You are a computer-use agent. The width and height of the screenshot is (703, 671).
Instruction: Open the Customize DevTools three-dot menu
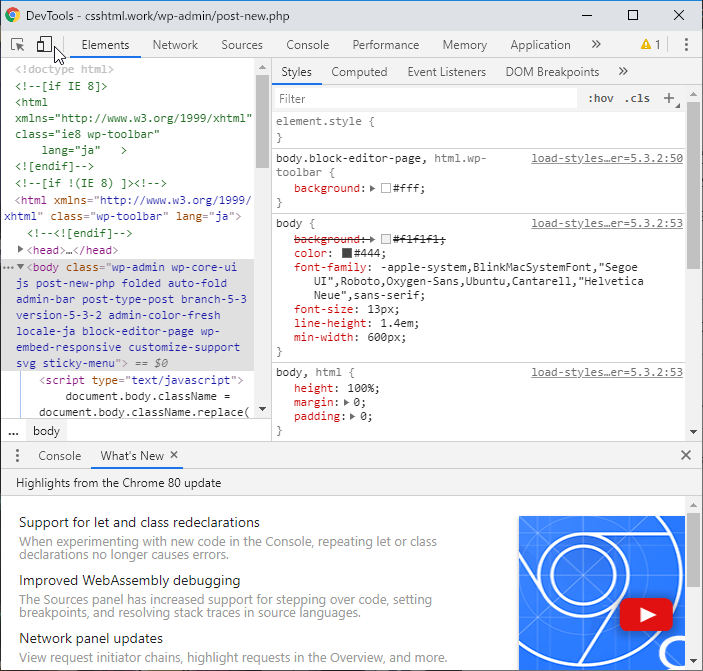(x=686, y=44)
